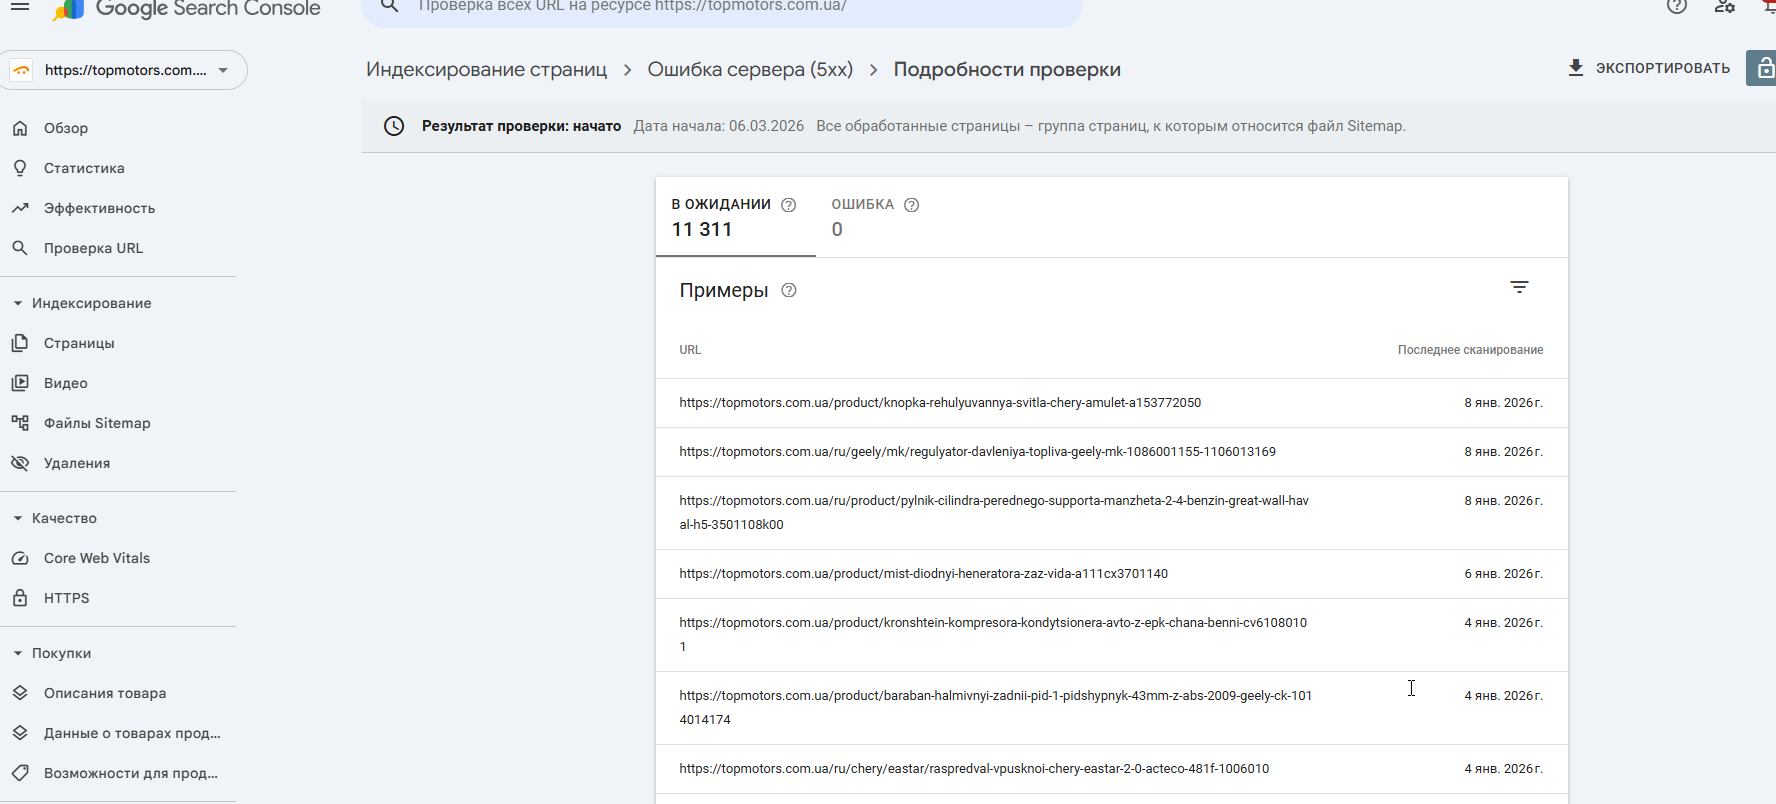Click the HTTPS padlock icon
Viewport: 1776px width, 804px height.
point(20,598)
